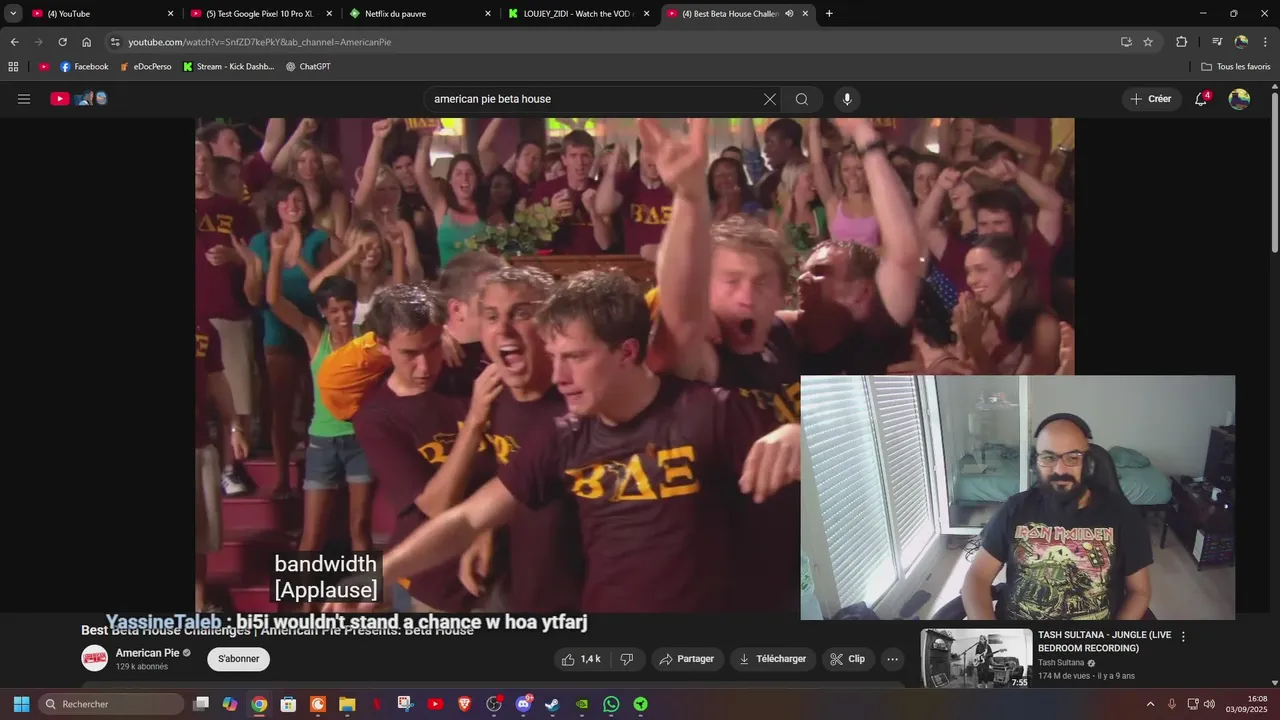Image resolution: width=1280 pixels, height=720 pixels.
Task: Open Tous les favoris folder
Action: coord(1236,67)
